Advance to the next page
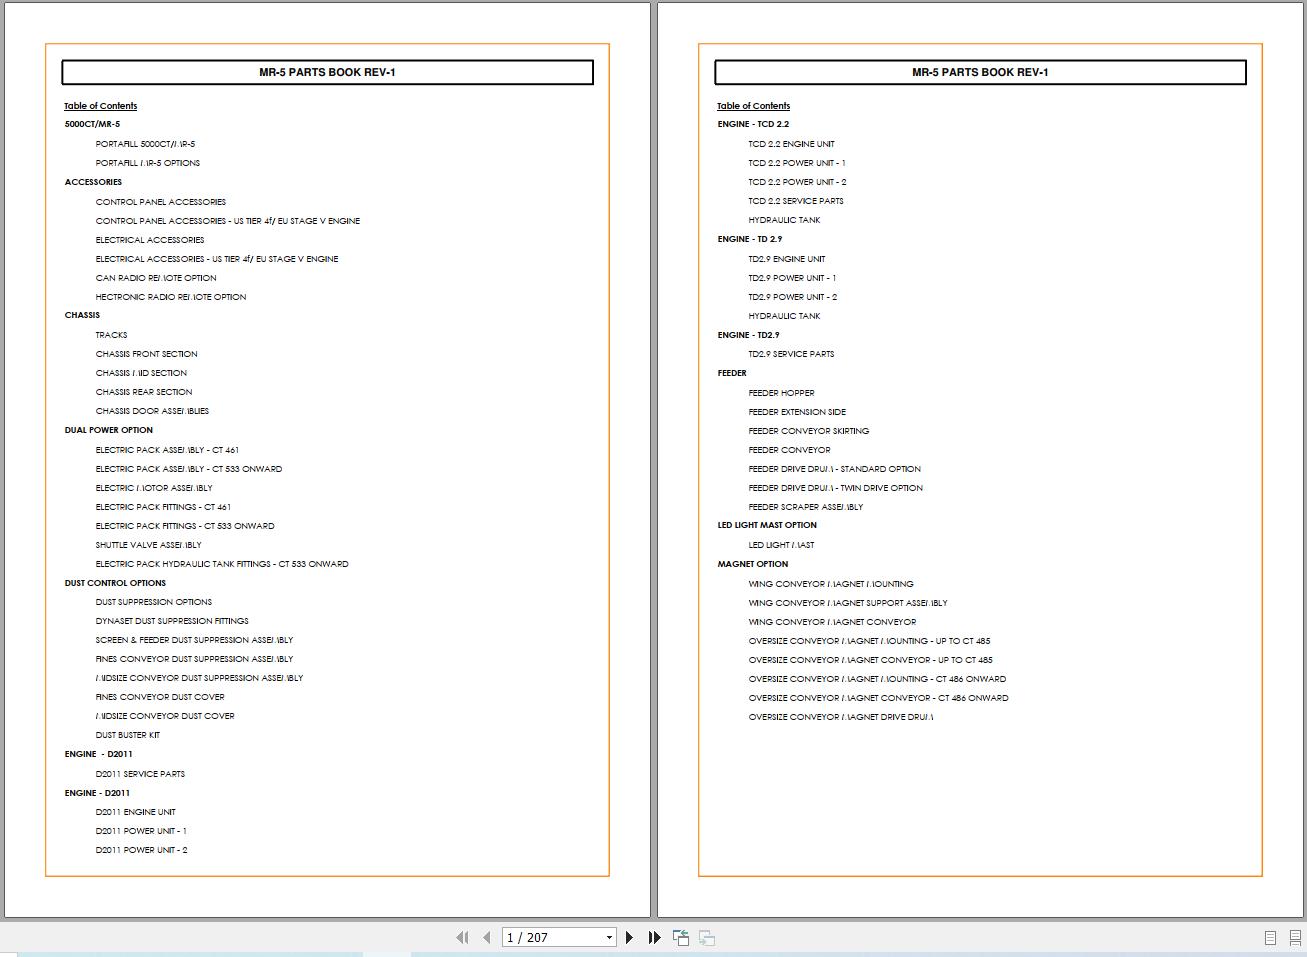Screen dimensions: 1307x957 (629, 937)
